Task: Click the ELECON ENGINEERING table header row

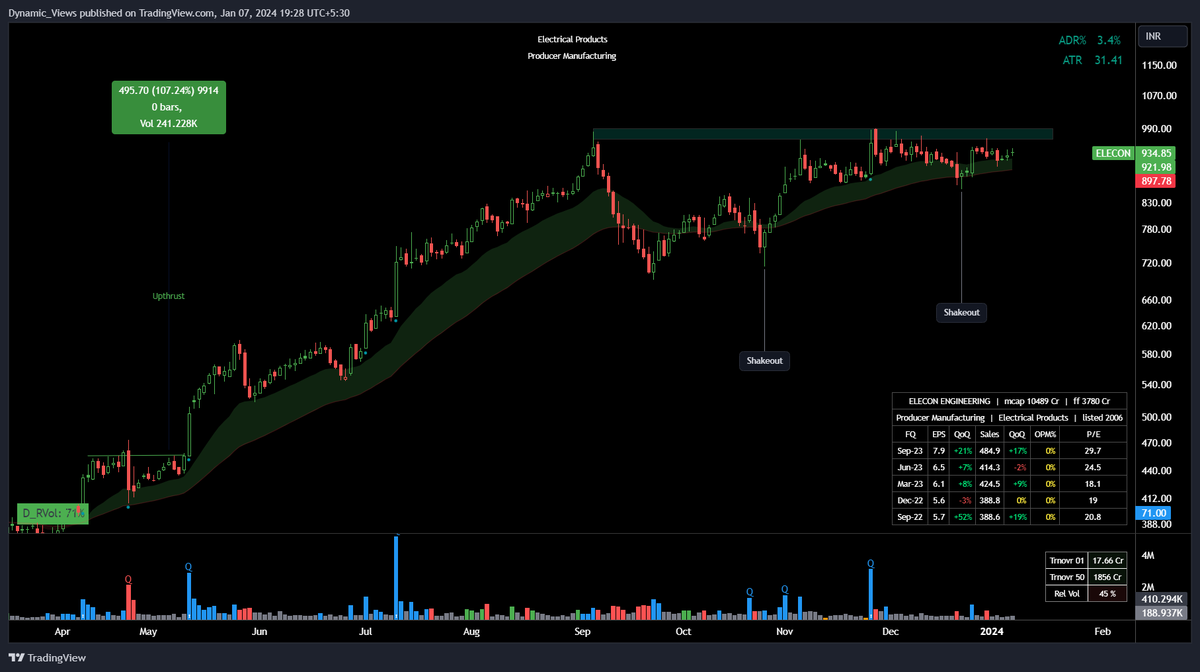Action: point(1009,401)
